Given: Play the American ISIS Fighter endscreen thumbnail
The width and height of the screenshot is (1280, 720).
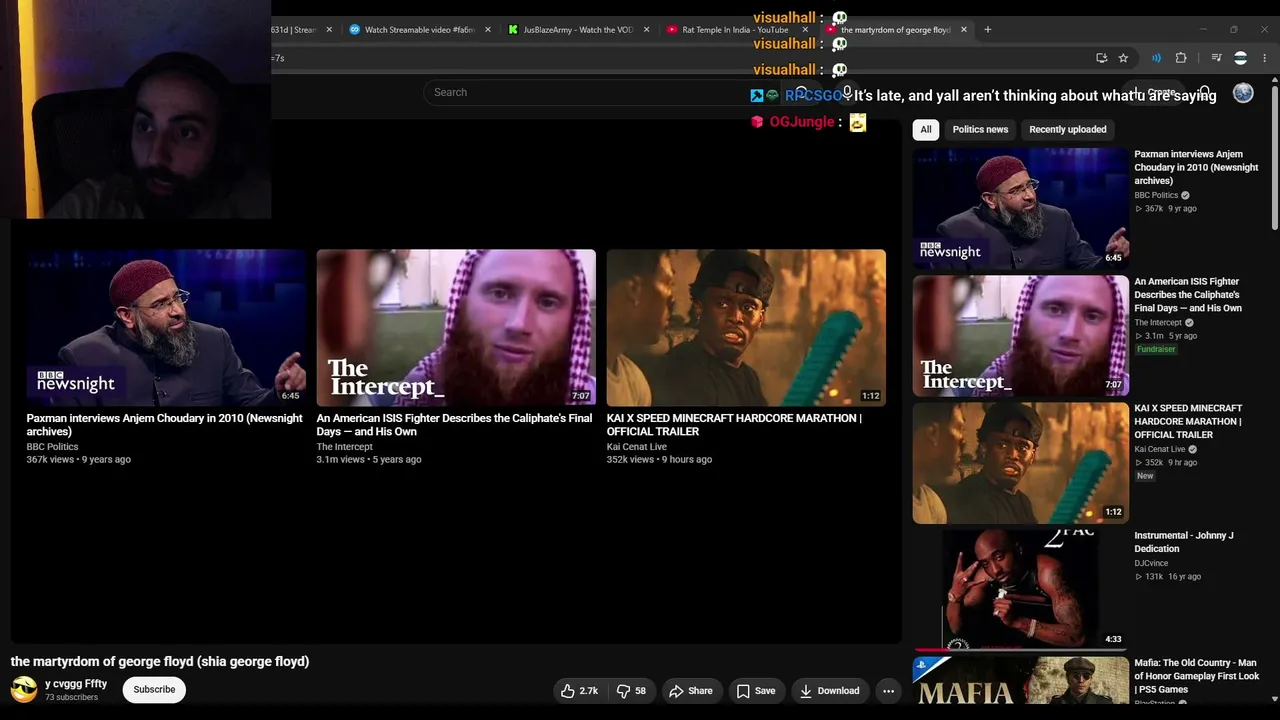Looking at the screenshot, I should pyautogui.click(x=456, y=327).
